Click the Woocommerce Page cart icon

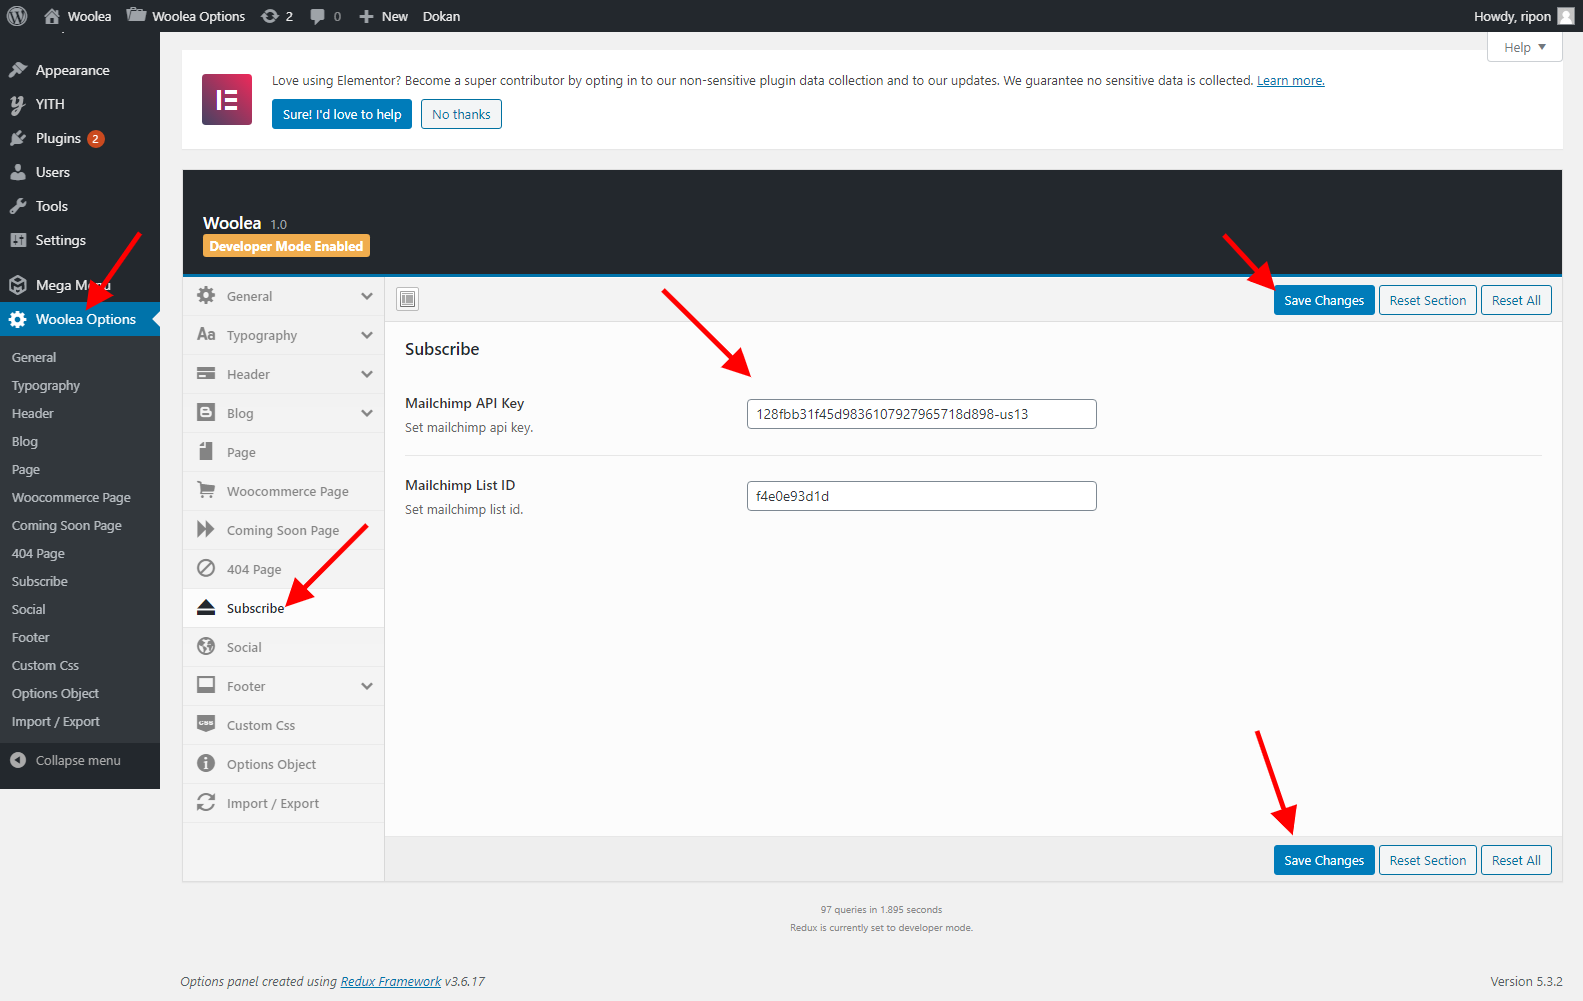pyautogui.click(x=206, y=490)
